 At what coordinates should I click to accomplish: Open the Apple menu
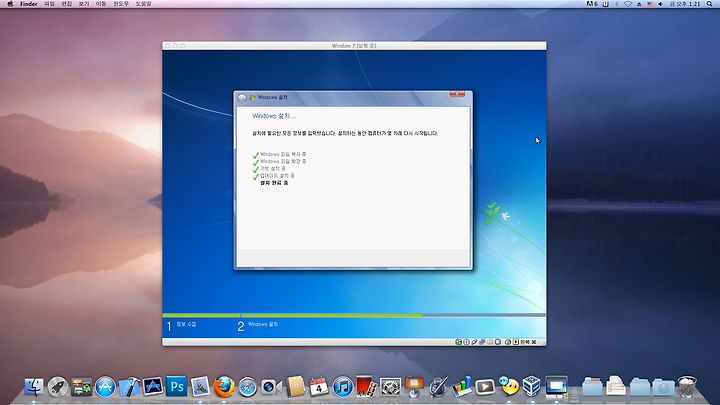[10, 4]
